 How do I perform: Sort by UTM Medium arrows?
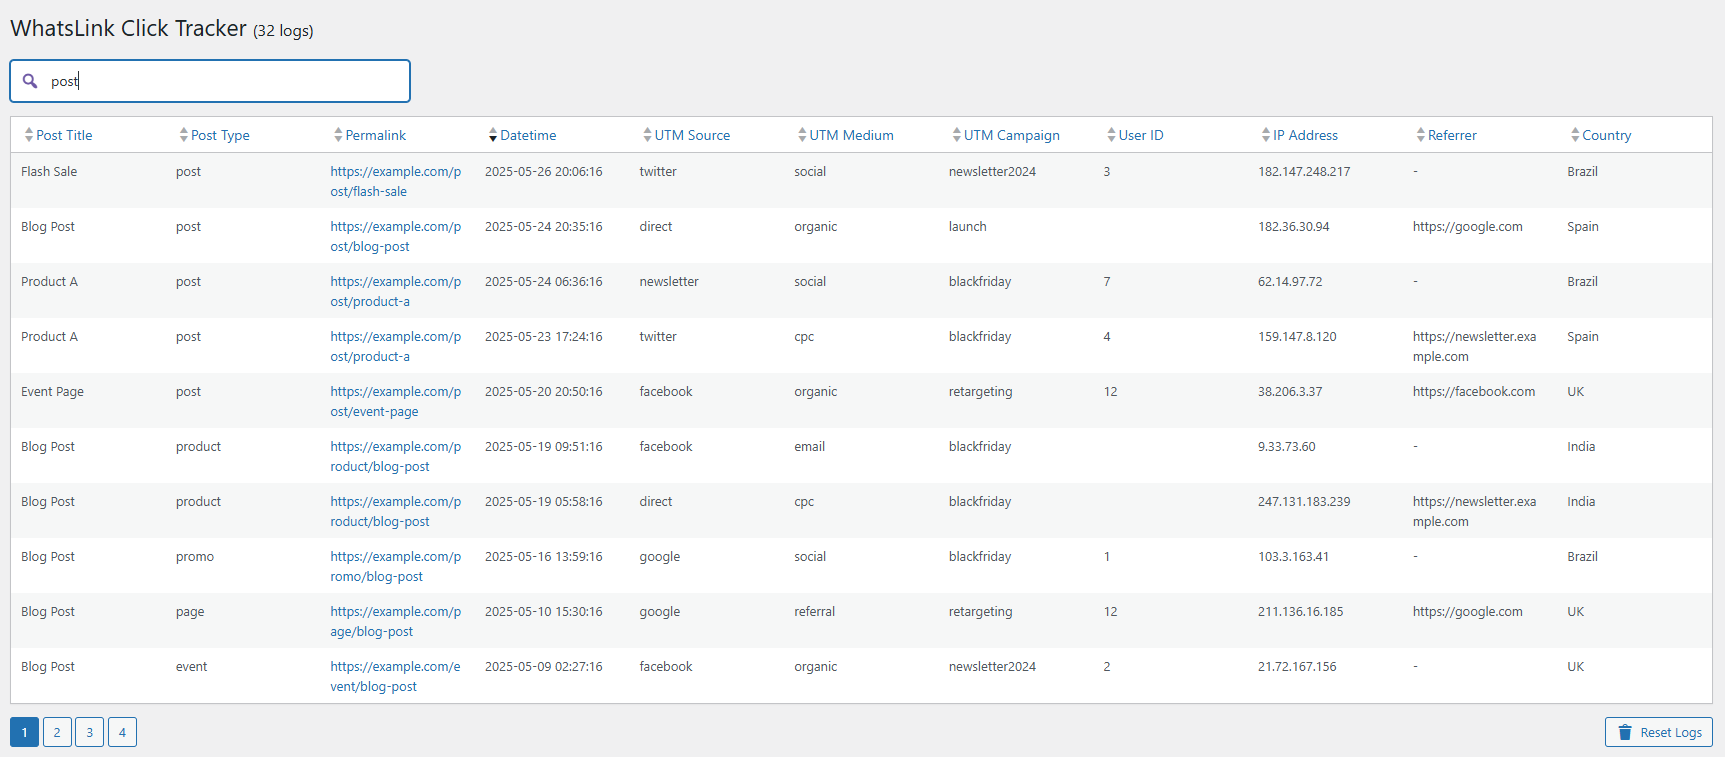[802, 135]
